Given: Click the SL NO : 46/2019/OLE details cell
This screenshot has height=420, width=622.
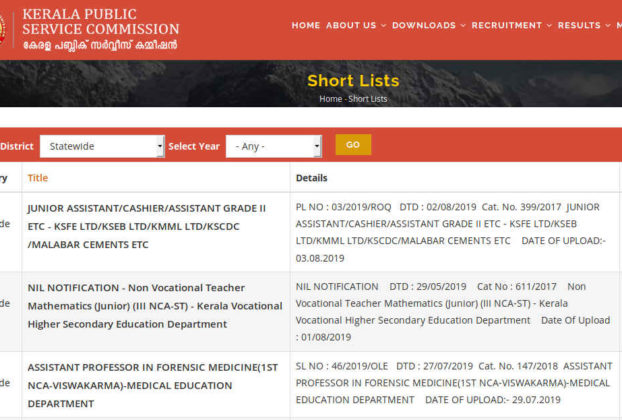Looking at the screenshot, I should [x=454, y=383].
